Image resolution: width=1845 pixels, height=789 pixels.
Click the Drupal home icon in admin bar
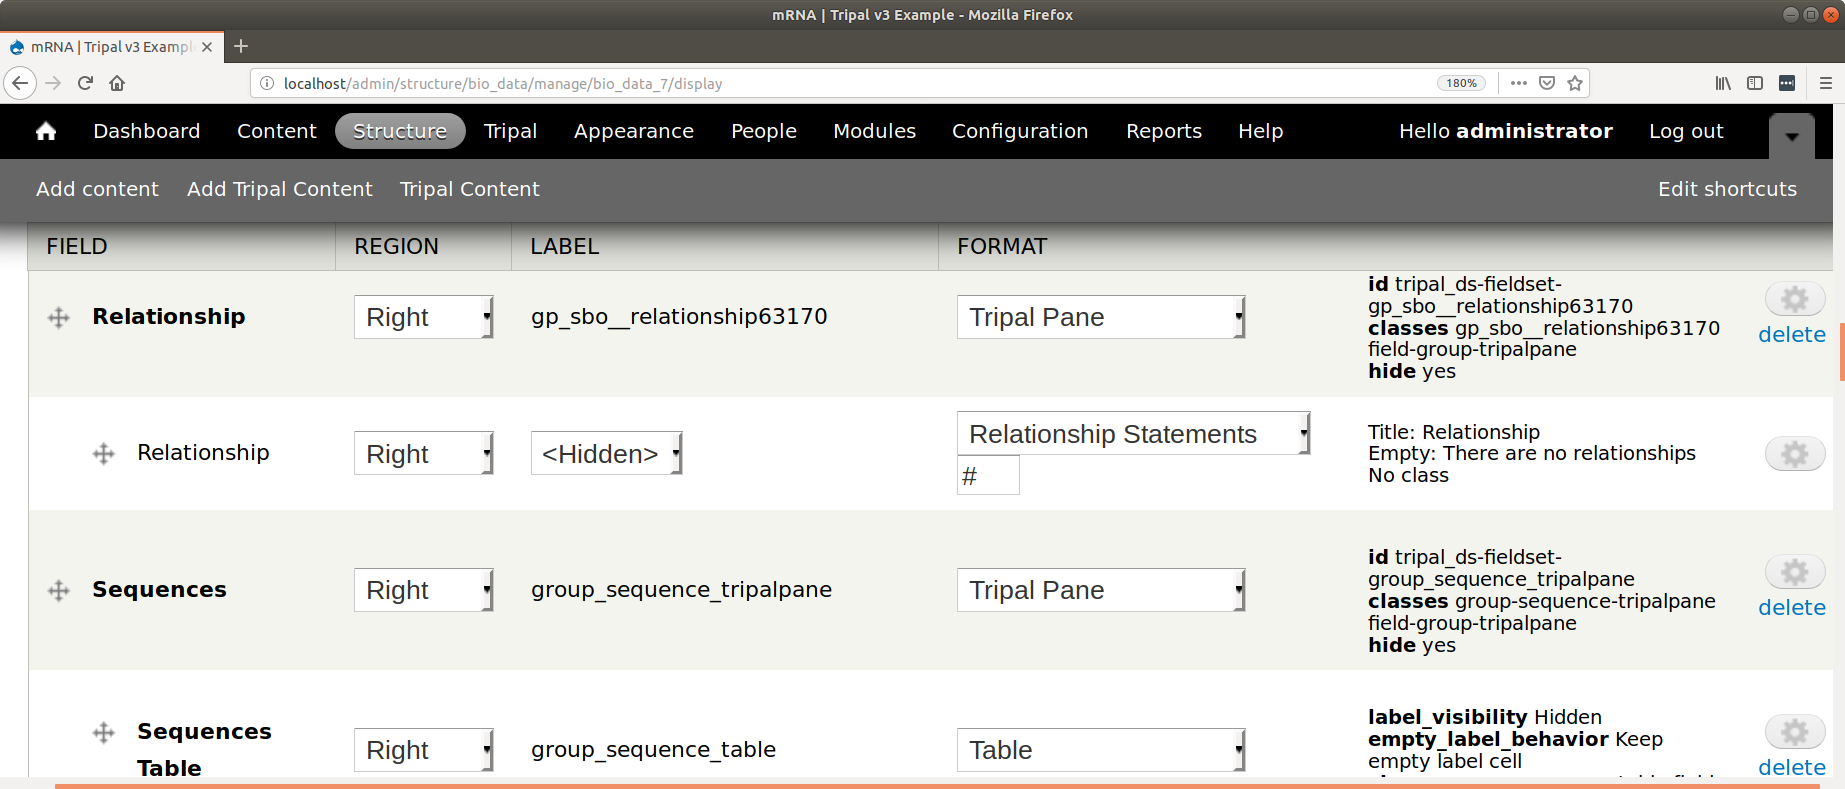46,131
